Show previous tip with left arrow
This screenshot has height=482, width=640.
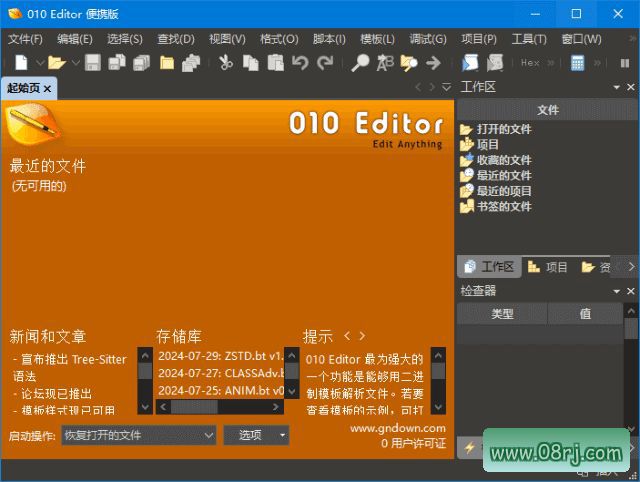[347, 336]
